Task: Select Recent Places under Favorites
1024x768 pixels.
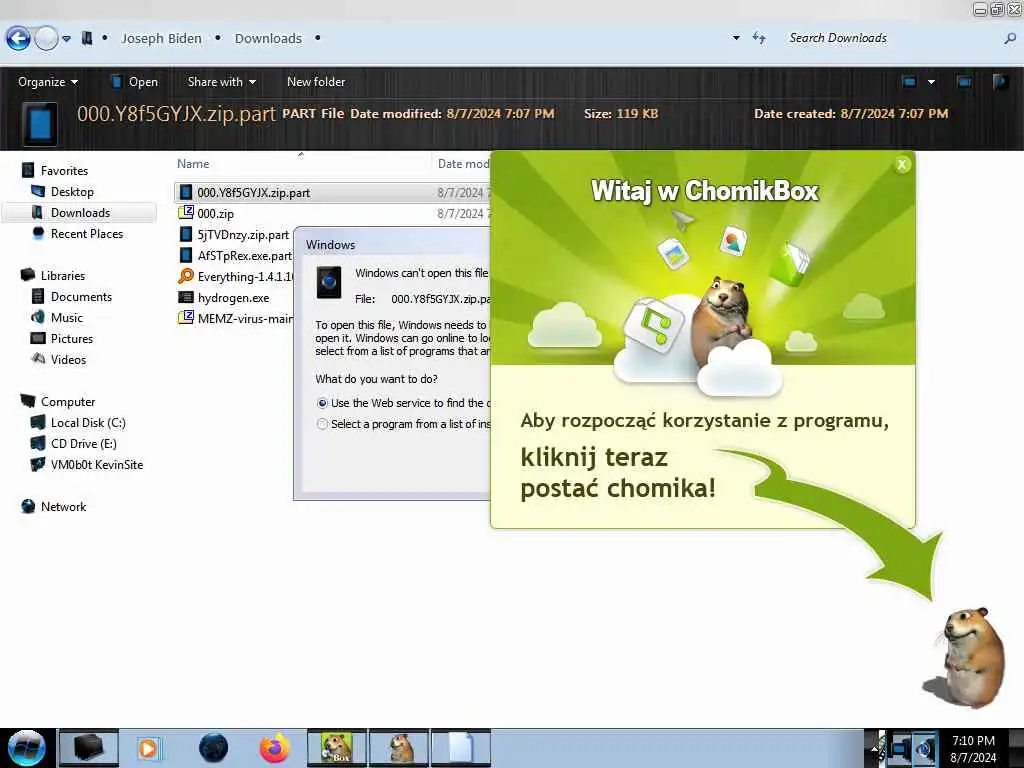Action: coord(87,233)
